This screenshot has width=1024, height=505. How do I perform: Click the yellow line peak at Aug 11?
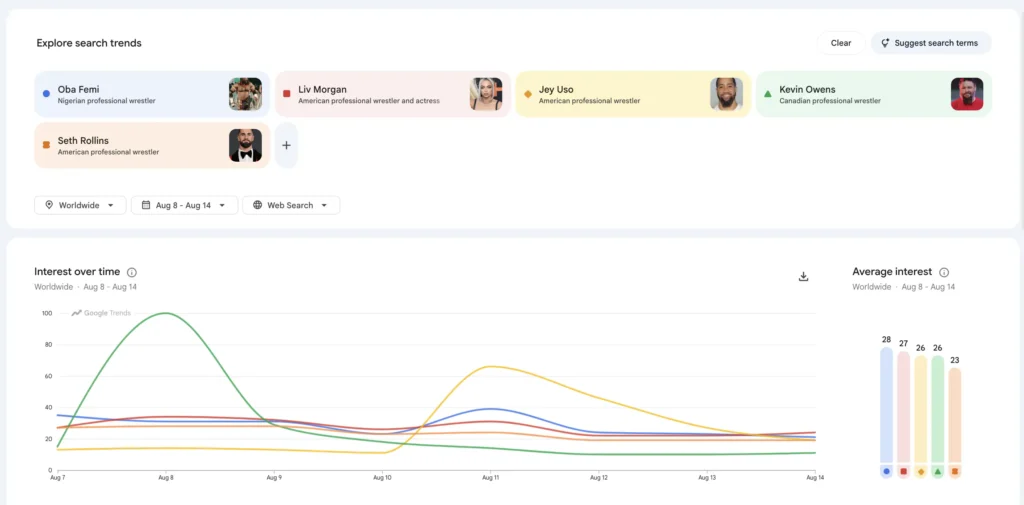click(490, 367)
